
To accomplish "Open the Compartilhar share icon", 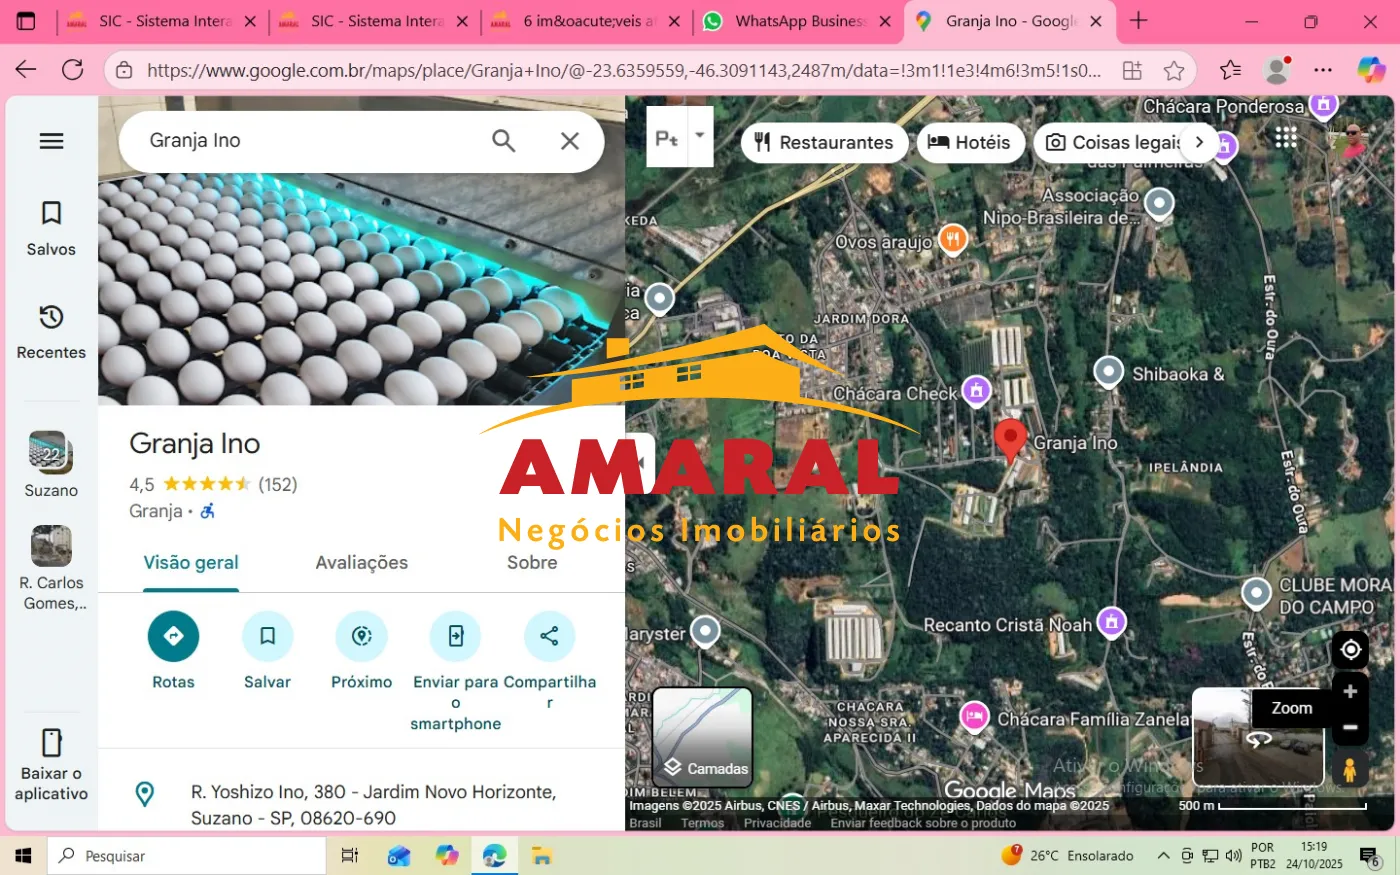I will (x=549, y=636).
